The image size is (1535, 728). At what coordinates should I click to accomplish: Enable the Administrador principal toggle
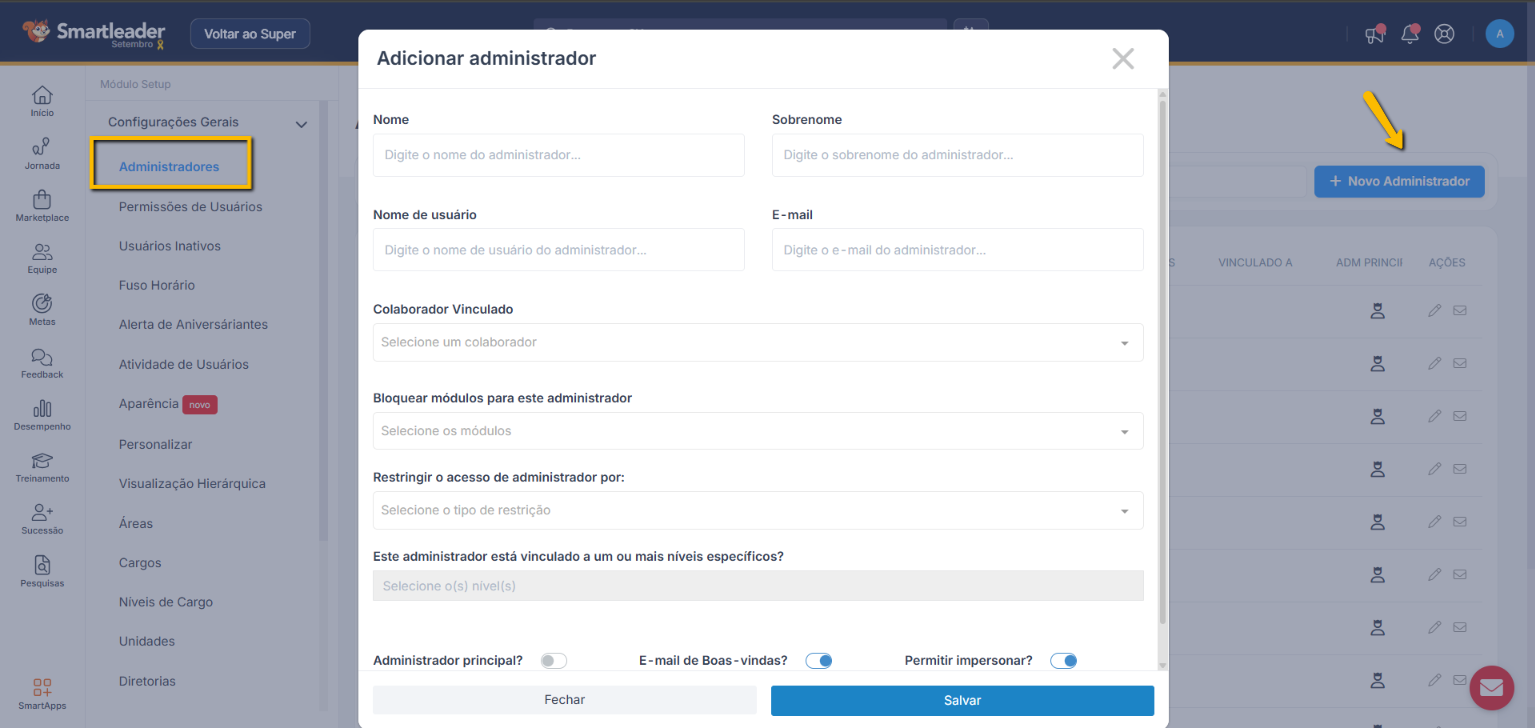click(x=553, y=661)
